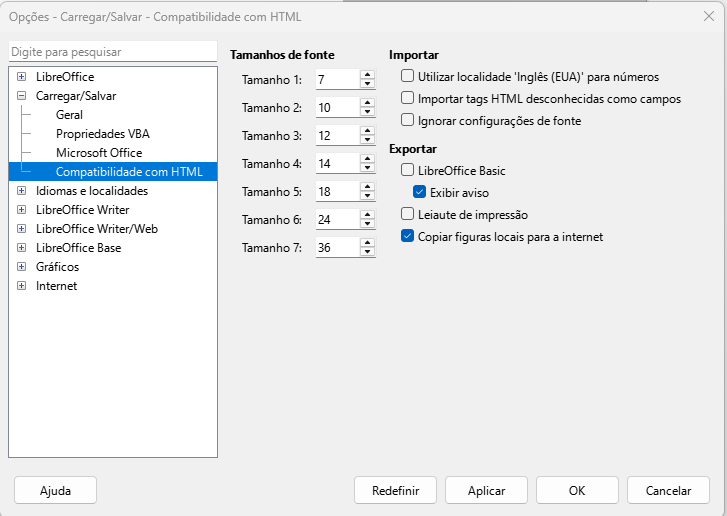727x516 pixels.
Task: Select the LibreOffice Base label
Action: (78, 248)
